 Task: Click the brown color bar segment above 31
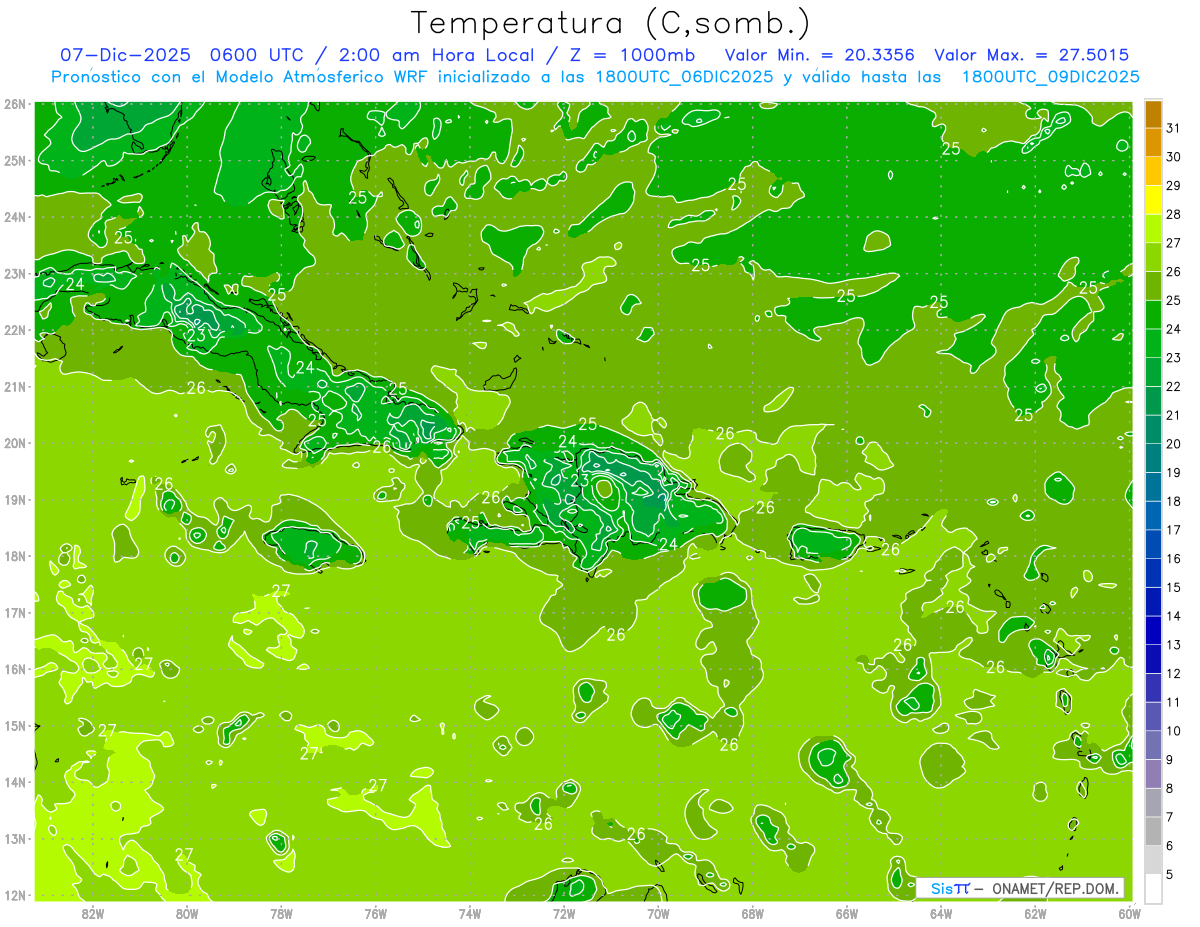[1153, 114]
